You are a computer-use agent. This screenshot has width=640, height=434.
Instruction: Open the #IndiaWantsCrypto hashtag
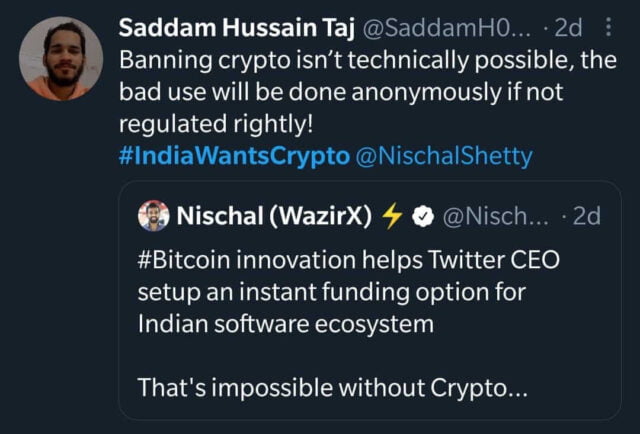pyautogui.click(x=234, y=157)
